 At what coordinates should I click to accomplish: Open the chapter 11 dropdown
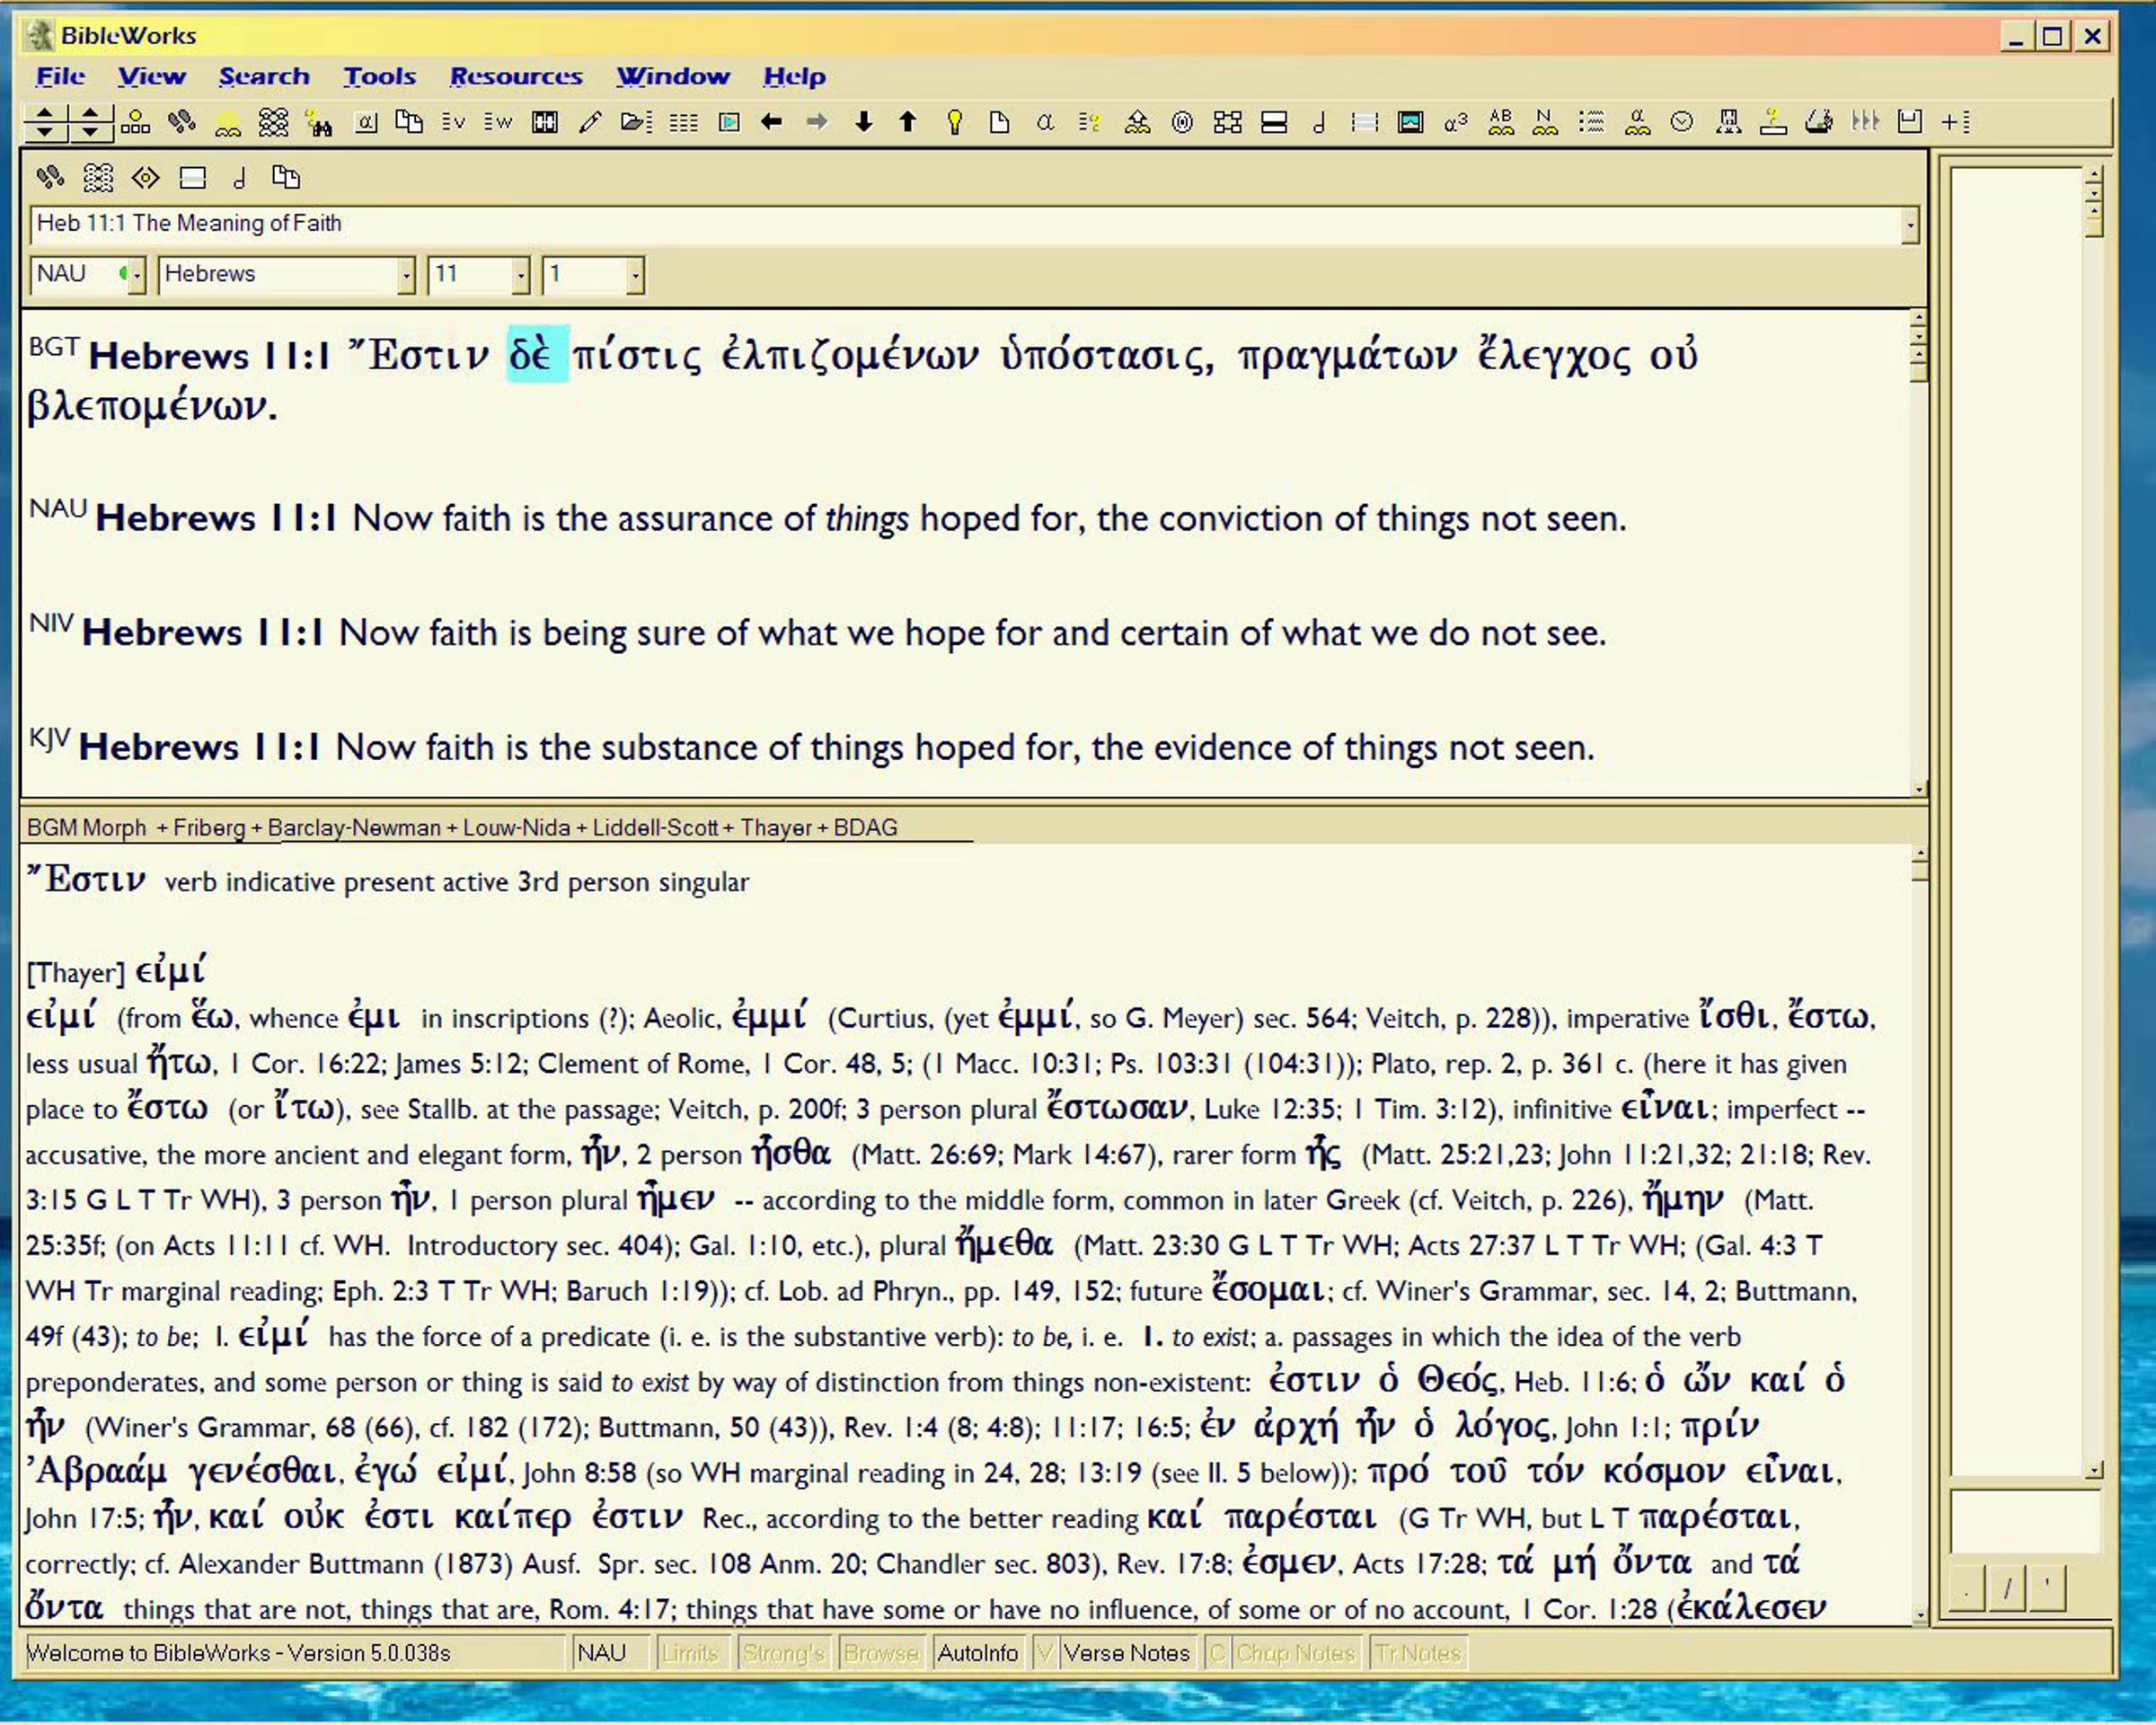pyautogui.click(x=520, y=275)
